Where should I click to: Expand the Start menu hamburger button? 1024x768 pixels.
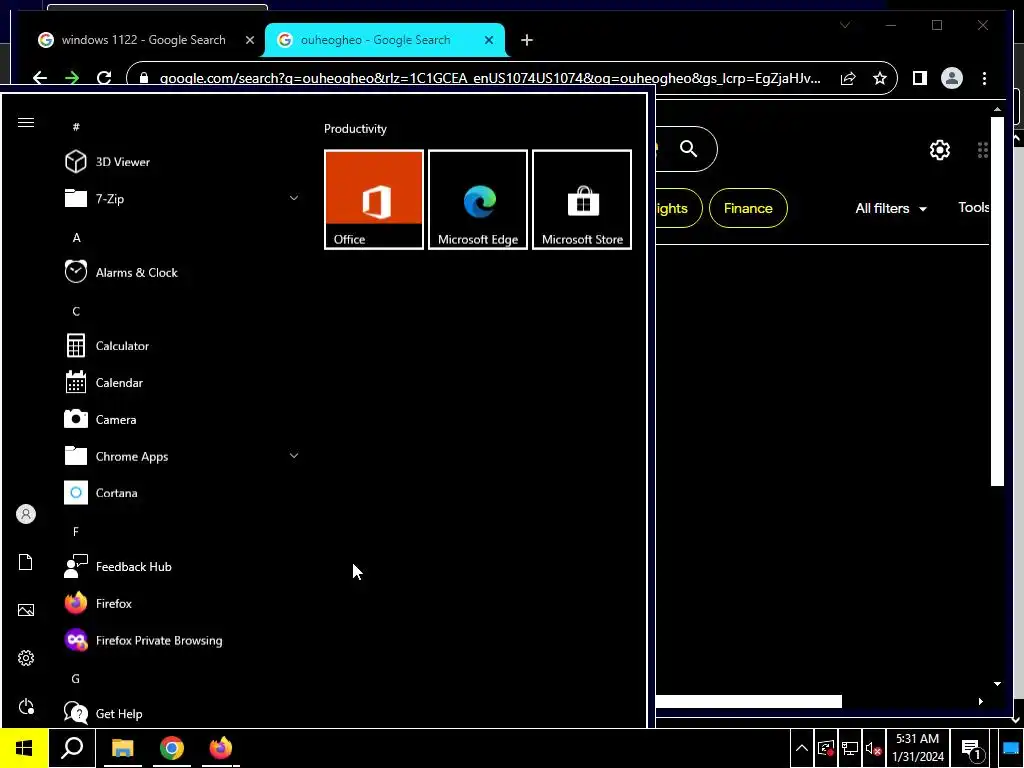pyautogui.click(x=26, y=123)
